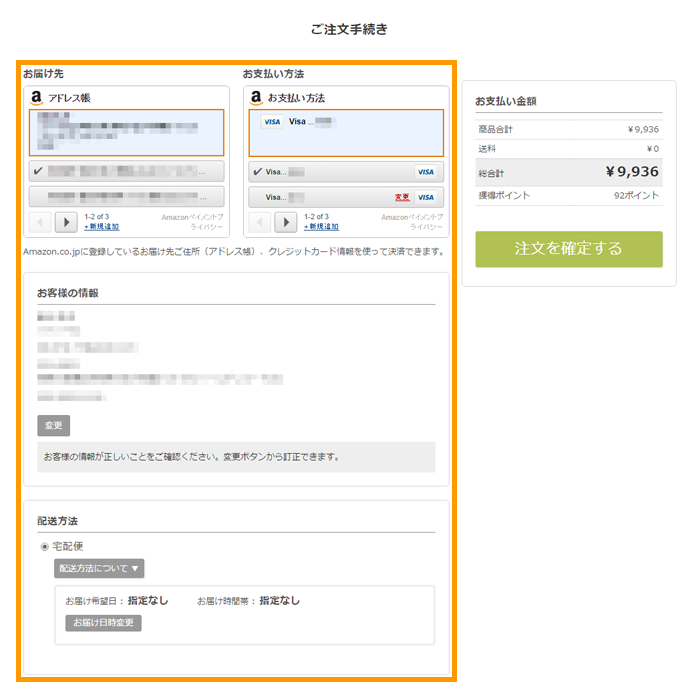Choose the third address entry in list
This screenshot has height=687, width=700.
click(x=125, y=197)
